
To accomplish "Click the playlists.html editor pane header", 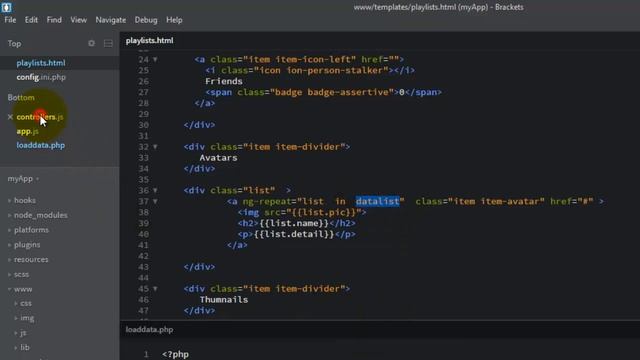I will pyautogui.click(x=149, y=40).
